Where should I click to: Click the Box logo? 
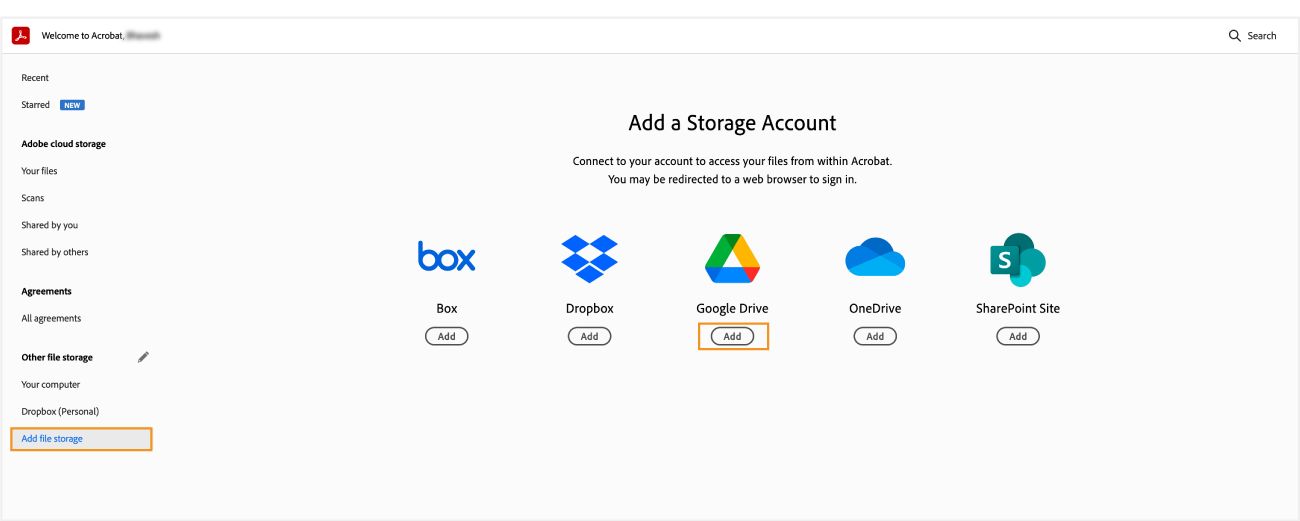point(447,257)
